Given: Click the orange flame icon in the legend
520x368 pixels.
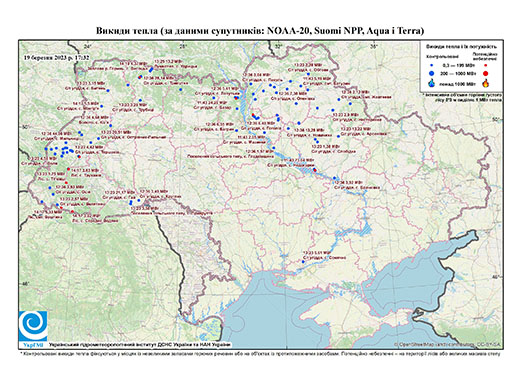Looking at the screenshot, I should (486, 83).
